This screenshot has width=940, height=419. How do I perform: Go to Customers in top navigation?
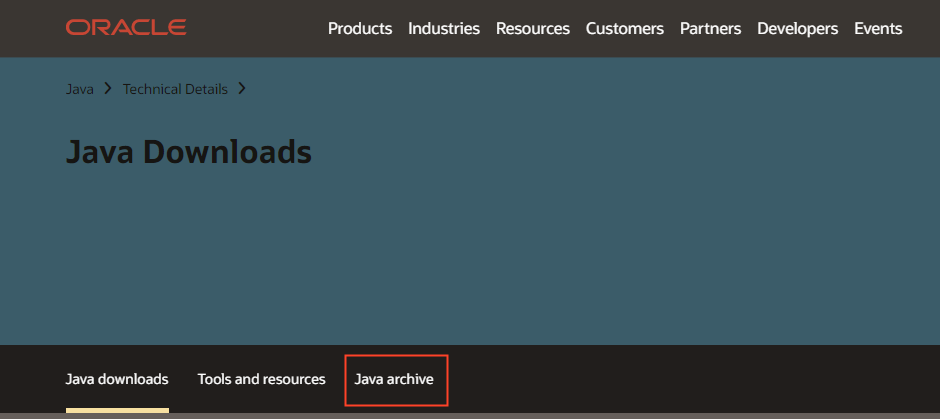pyautogui.click(x=625, y=29)
